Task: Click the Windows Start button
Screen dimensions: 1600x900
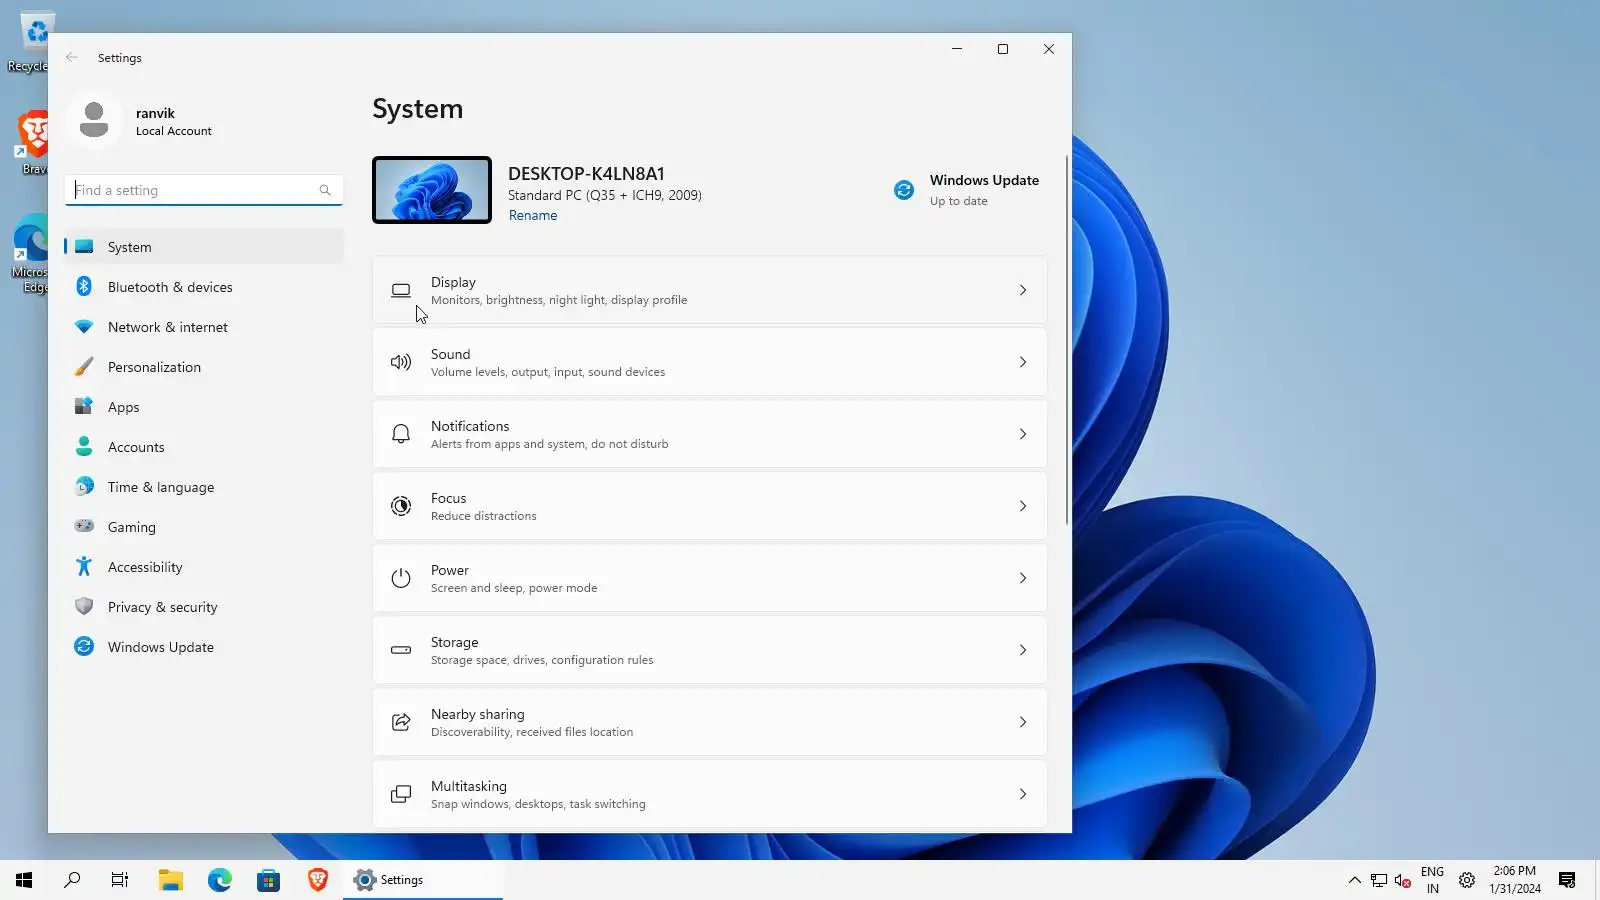Action: click(24, 880)
